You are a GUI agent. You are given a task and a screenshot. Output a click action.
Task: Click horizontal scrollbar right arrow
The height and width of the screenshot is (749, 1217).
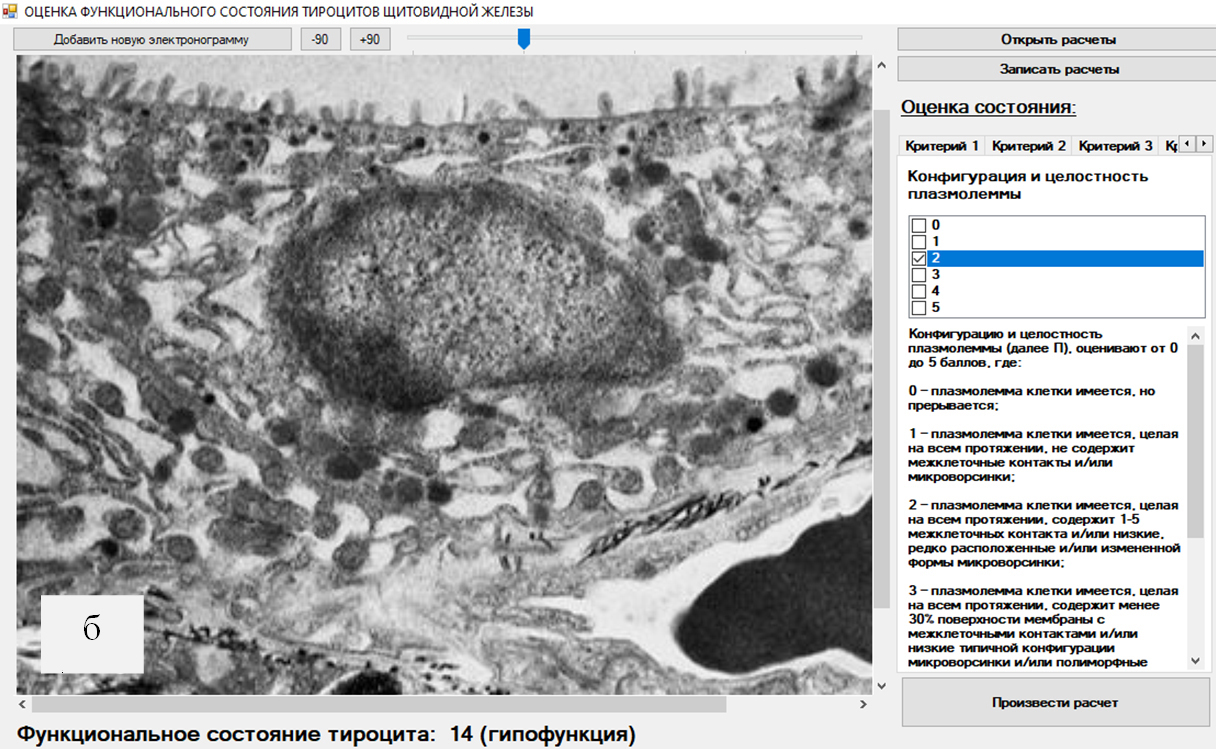(863, 704)
